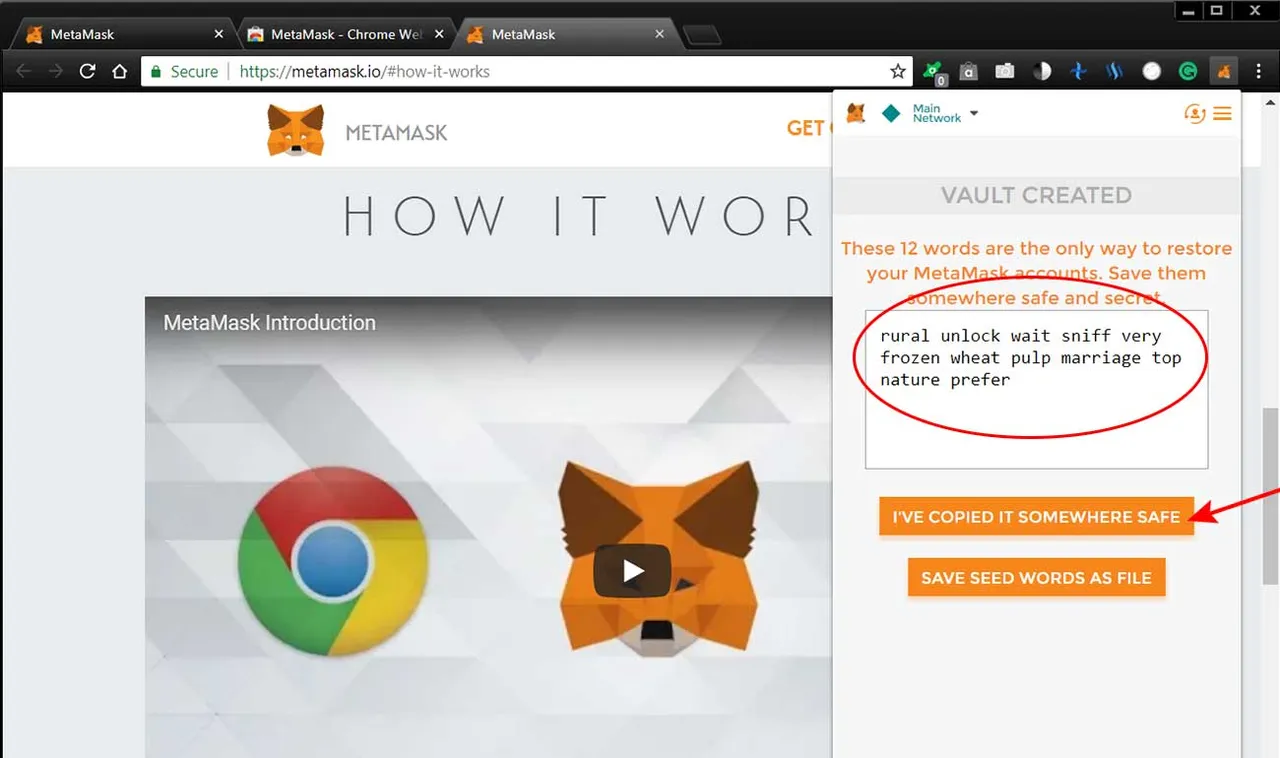Open the MetaMask popup hamburger menu
1280x758 pixels.
point(1222,114)
